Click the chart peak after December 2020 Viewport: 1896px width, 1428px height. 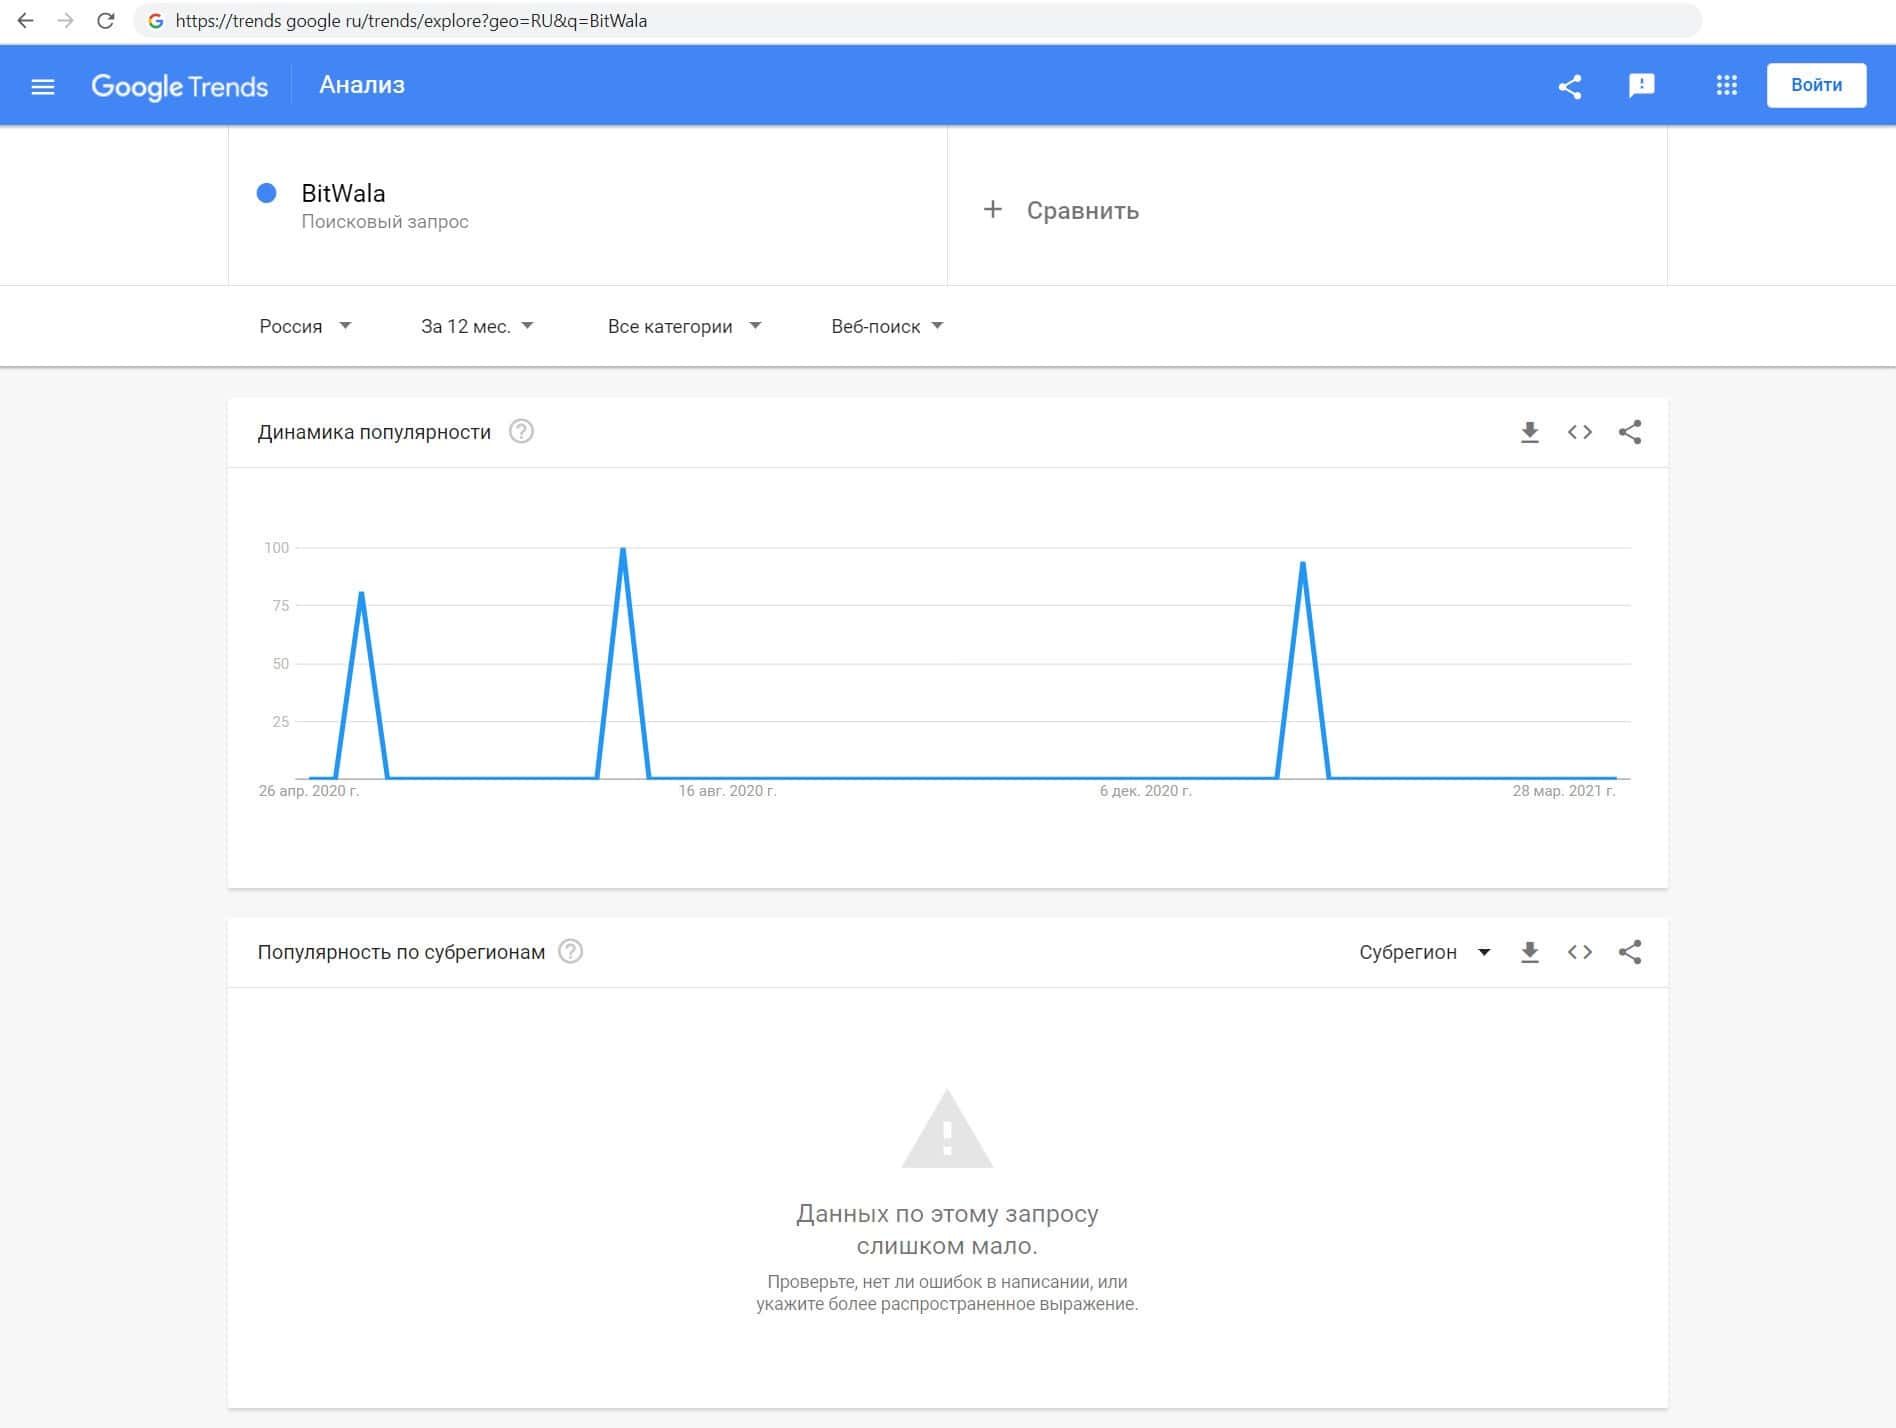click(1303, 564)
